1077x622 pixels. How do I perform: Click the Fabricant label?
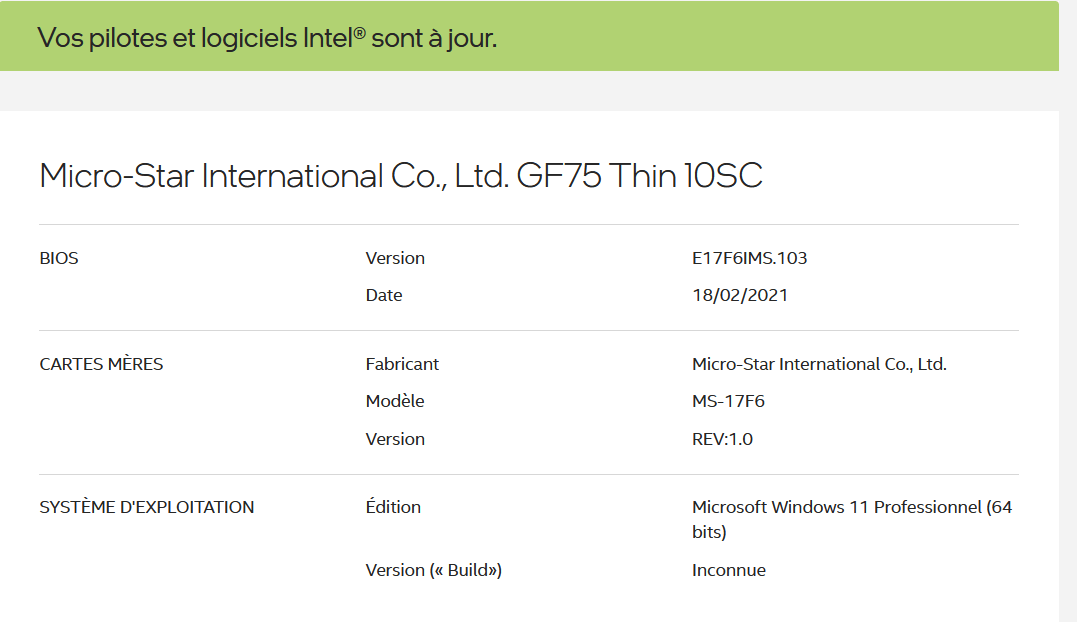402,364
